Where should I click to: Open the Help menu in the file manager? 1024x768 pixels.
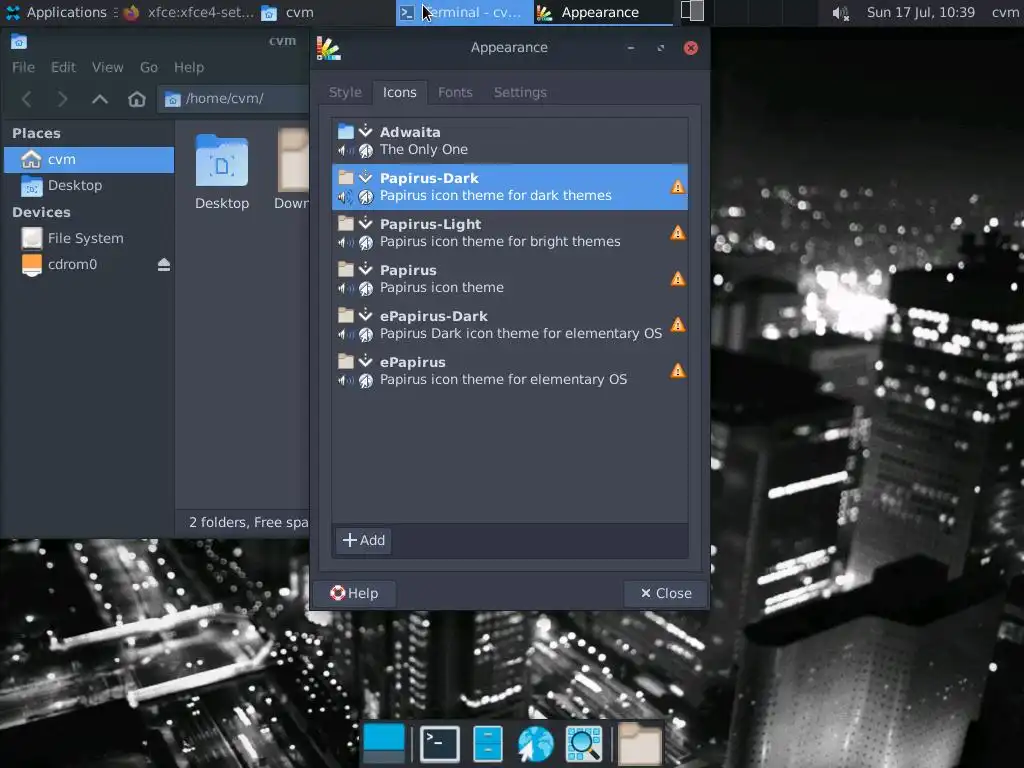[x=189, y=67]
